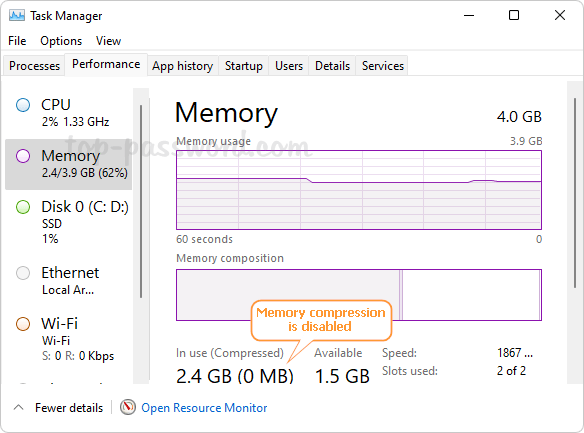Click the sidebar device list scrollbar
The width and height of the screenshot is (584, 433).
point(141,201)
